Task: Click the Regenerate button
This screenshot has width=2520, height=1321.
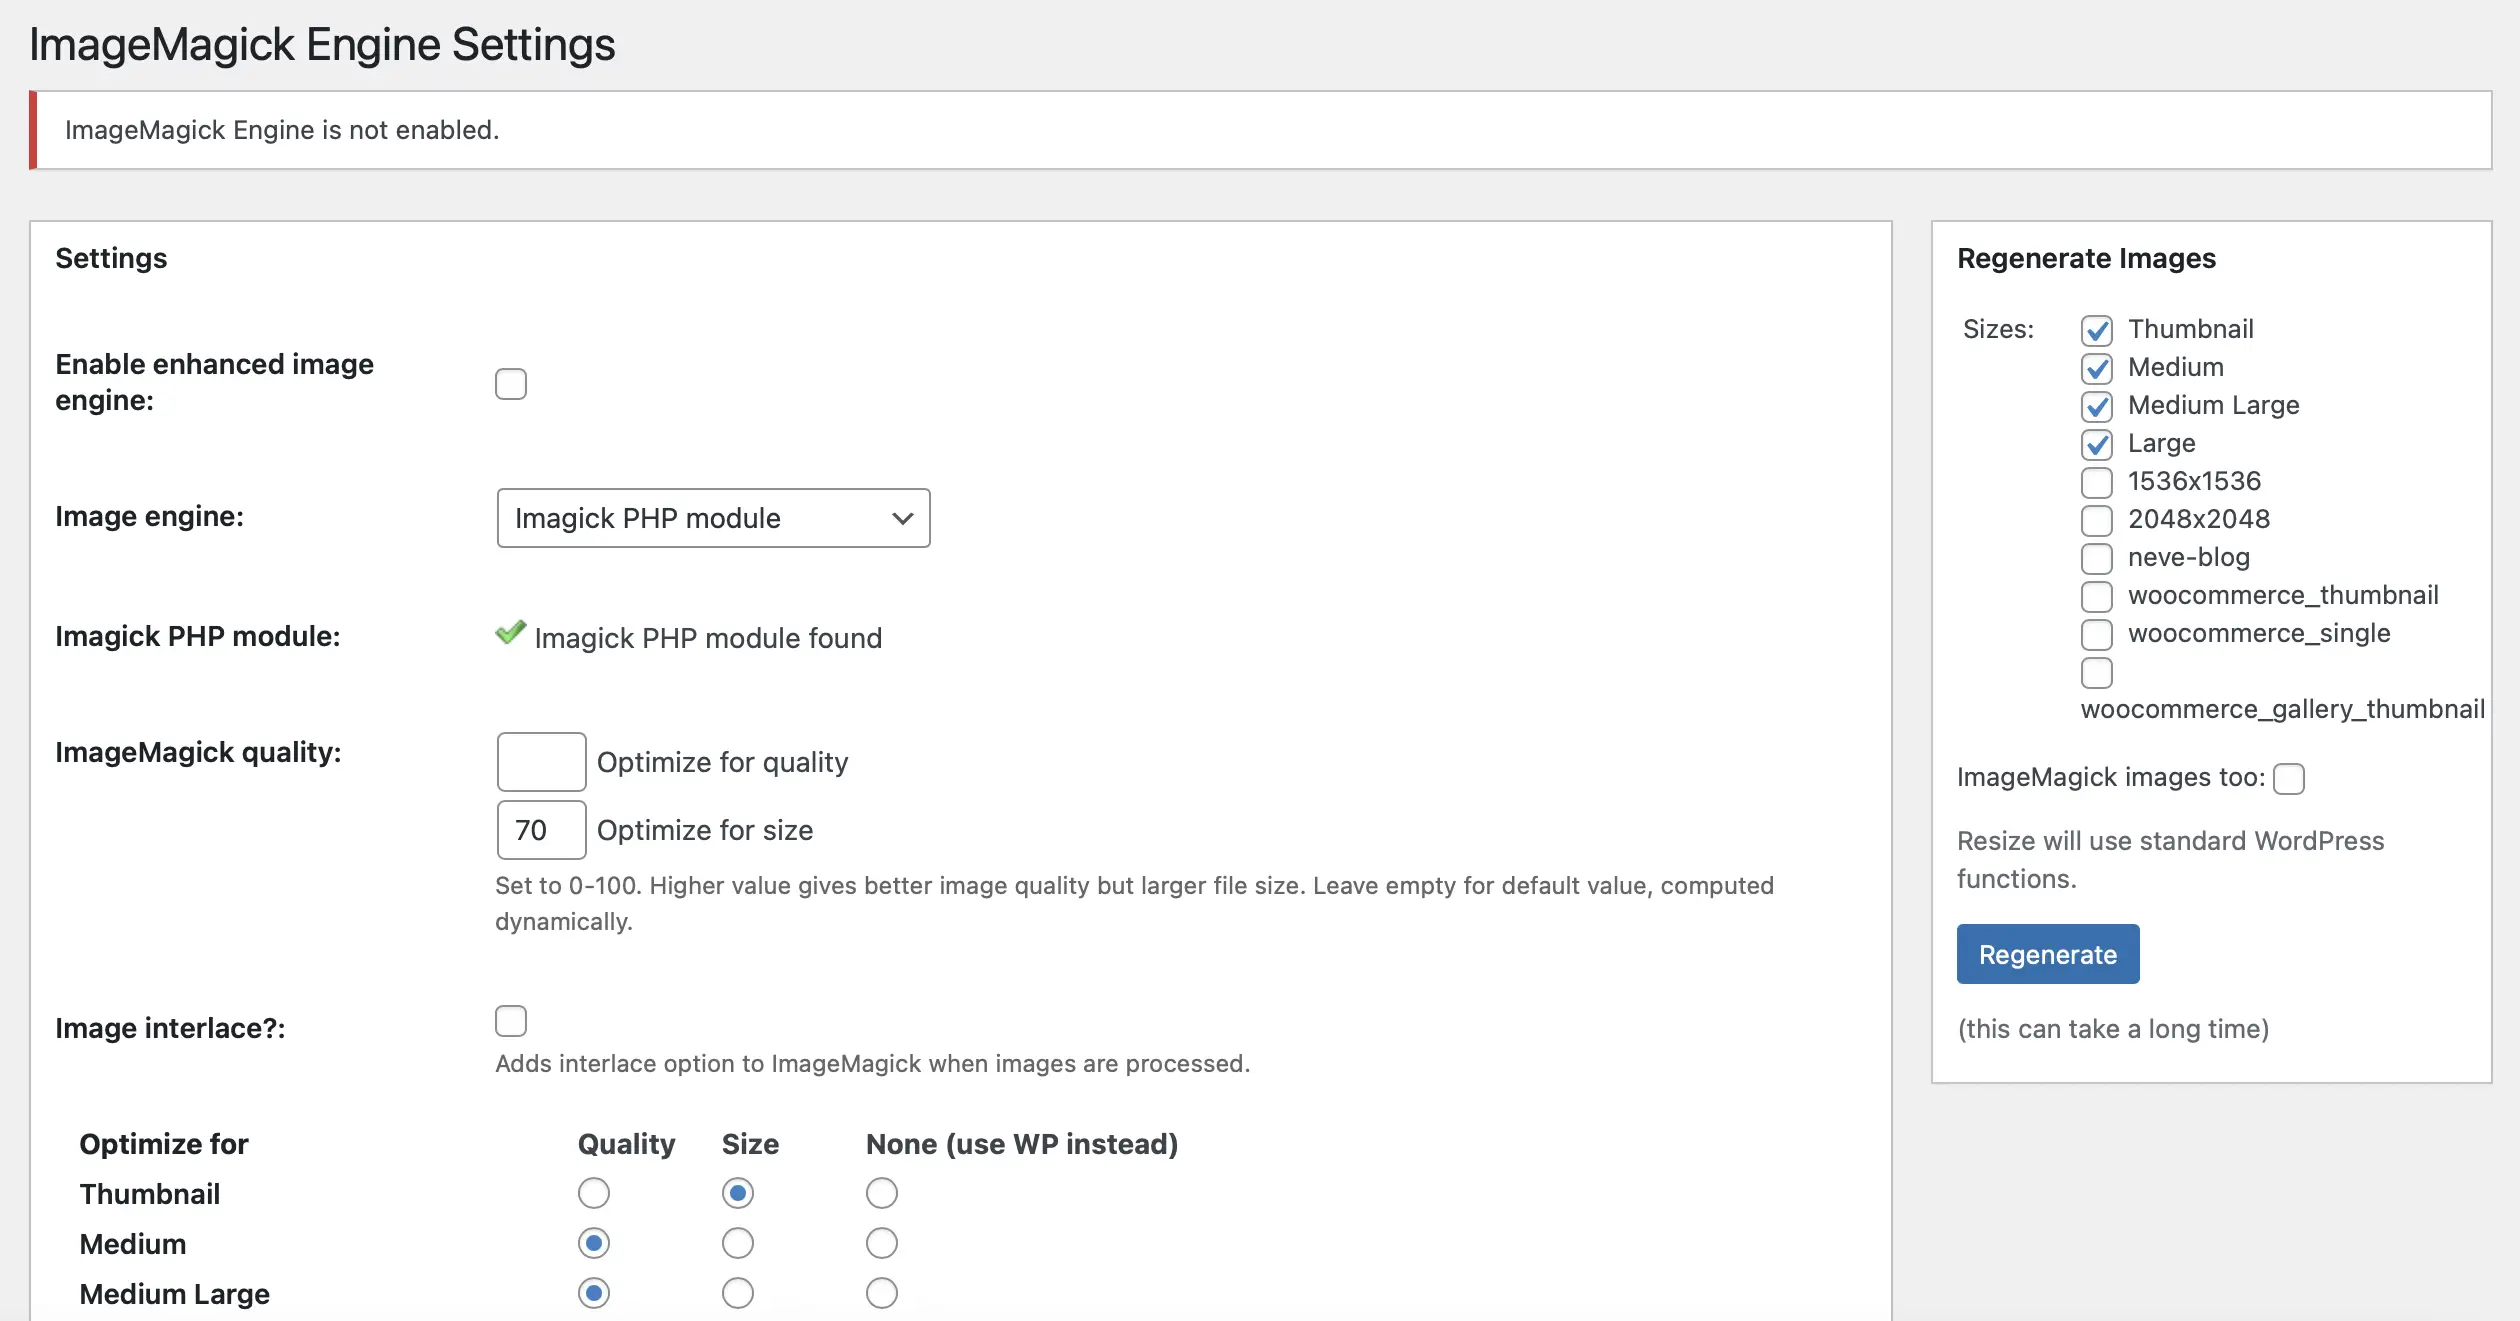Action: [x=2048, y=953]
